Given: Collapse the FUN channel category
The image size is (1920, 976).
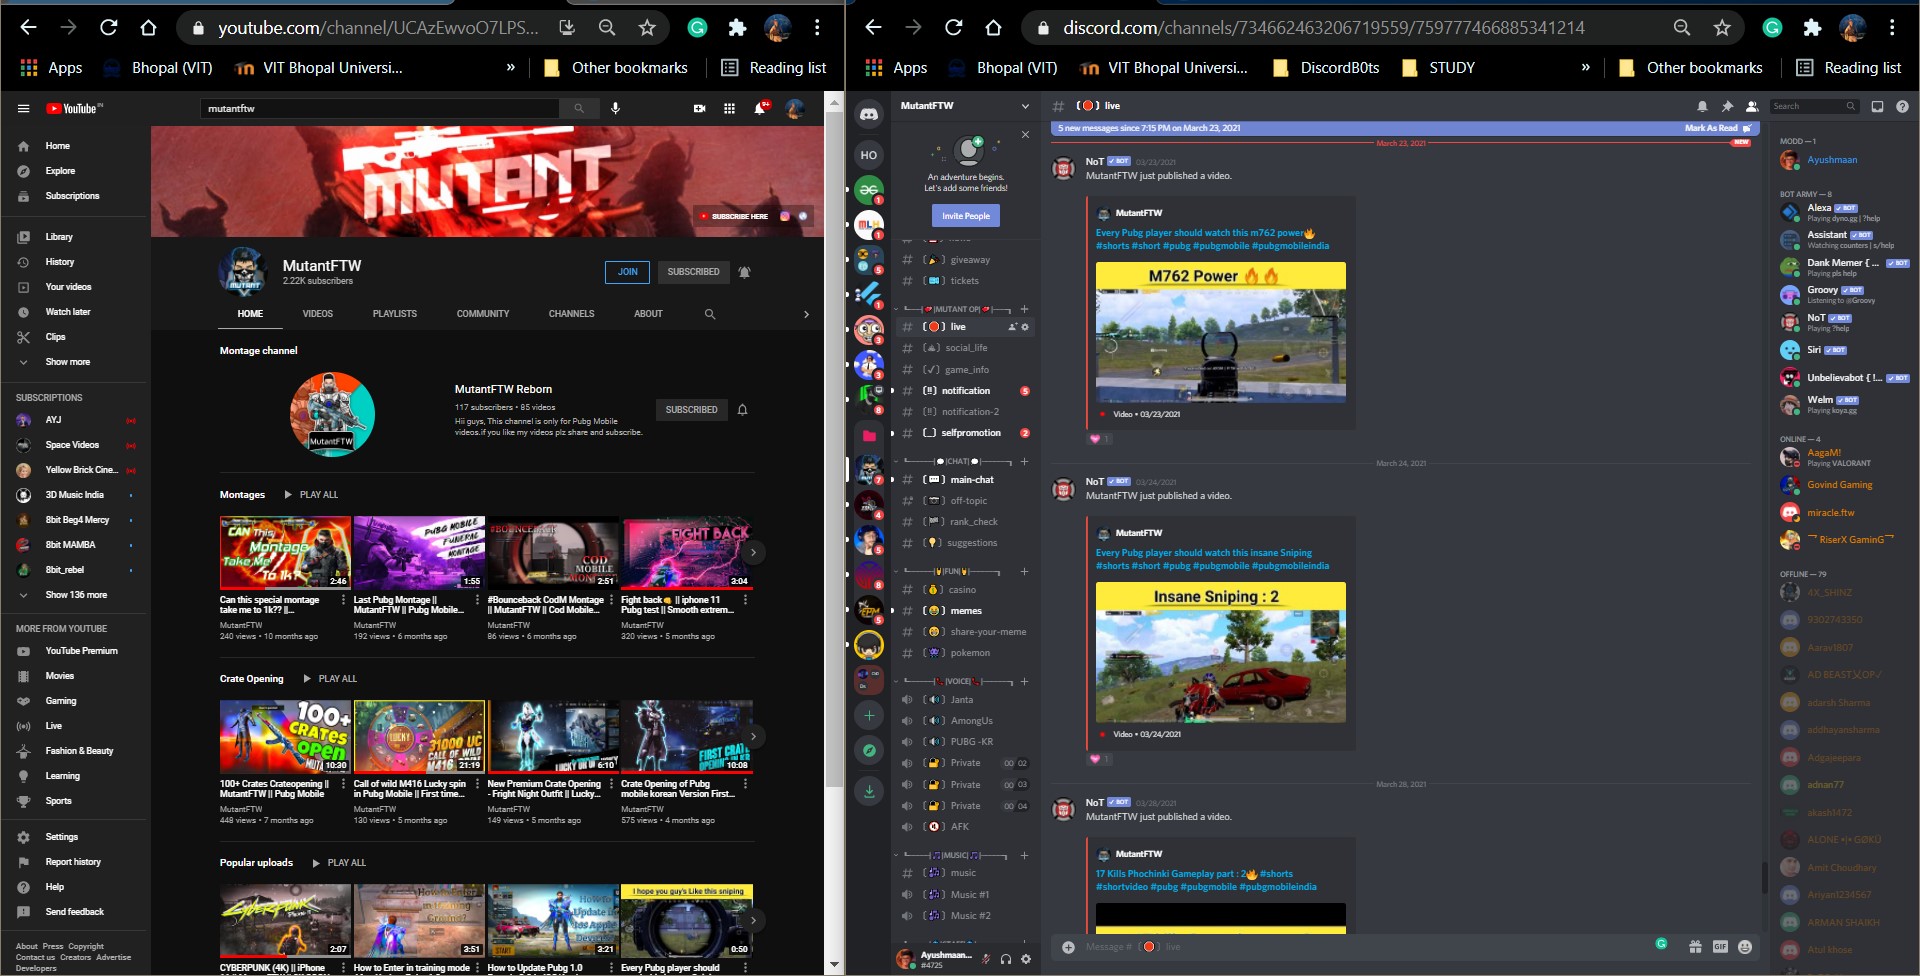Looking at the screenshot, I should tap(951, 572).
